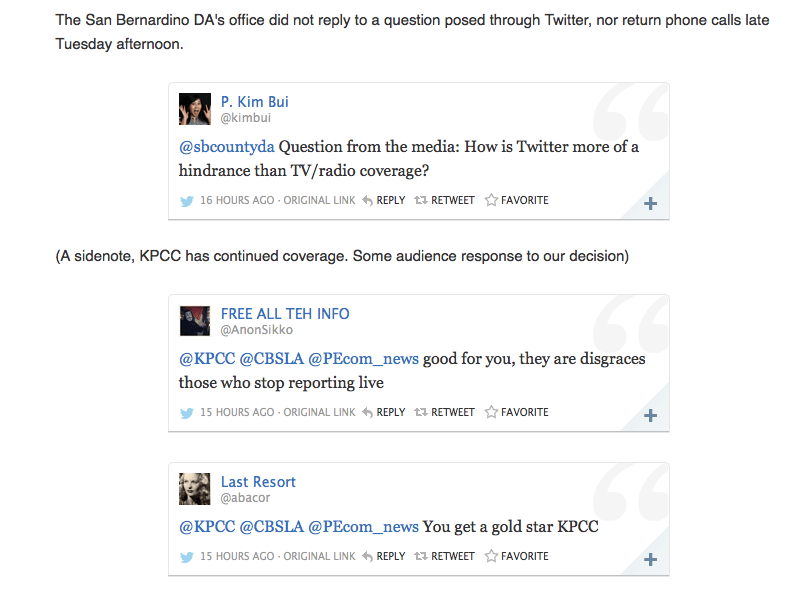
Task: Click the FREE ALL TEH INFO avatar
Action: point(195,321)
